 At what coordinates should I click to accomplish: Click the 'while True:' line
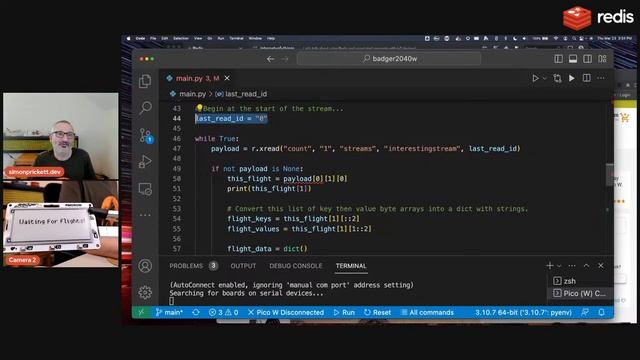click(217, 138)
